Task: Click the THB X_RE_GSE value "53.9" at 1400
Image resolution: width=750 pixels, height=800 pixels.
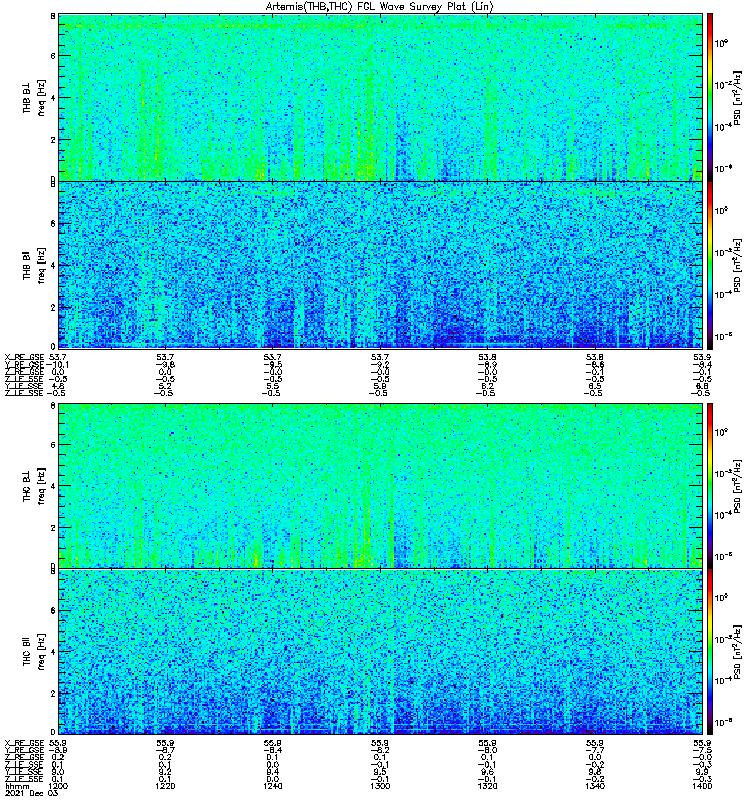Action: [x=703, y=357]
